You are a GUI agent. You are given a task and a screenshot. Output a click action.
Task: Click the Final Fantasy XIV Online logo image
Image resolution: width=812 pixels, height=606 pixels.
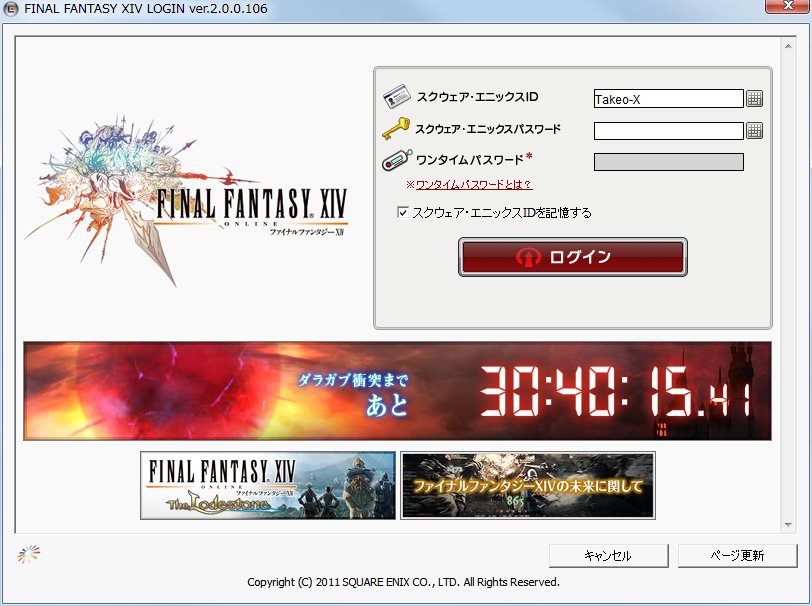point(186,199)
